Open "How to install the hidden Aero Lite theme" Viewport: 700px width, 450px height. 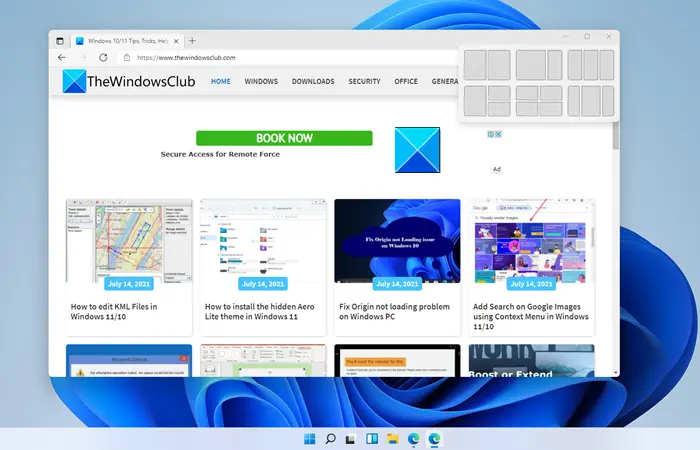click(259, 312)
